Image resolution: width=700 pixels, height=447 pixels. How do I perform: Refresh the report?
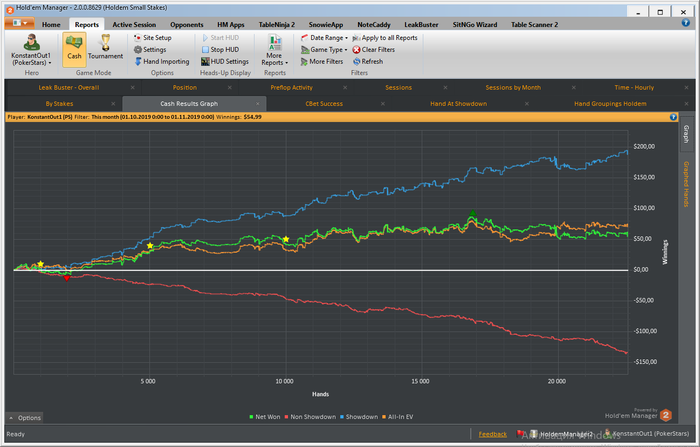tap(368, 62)
